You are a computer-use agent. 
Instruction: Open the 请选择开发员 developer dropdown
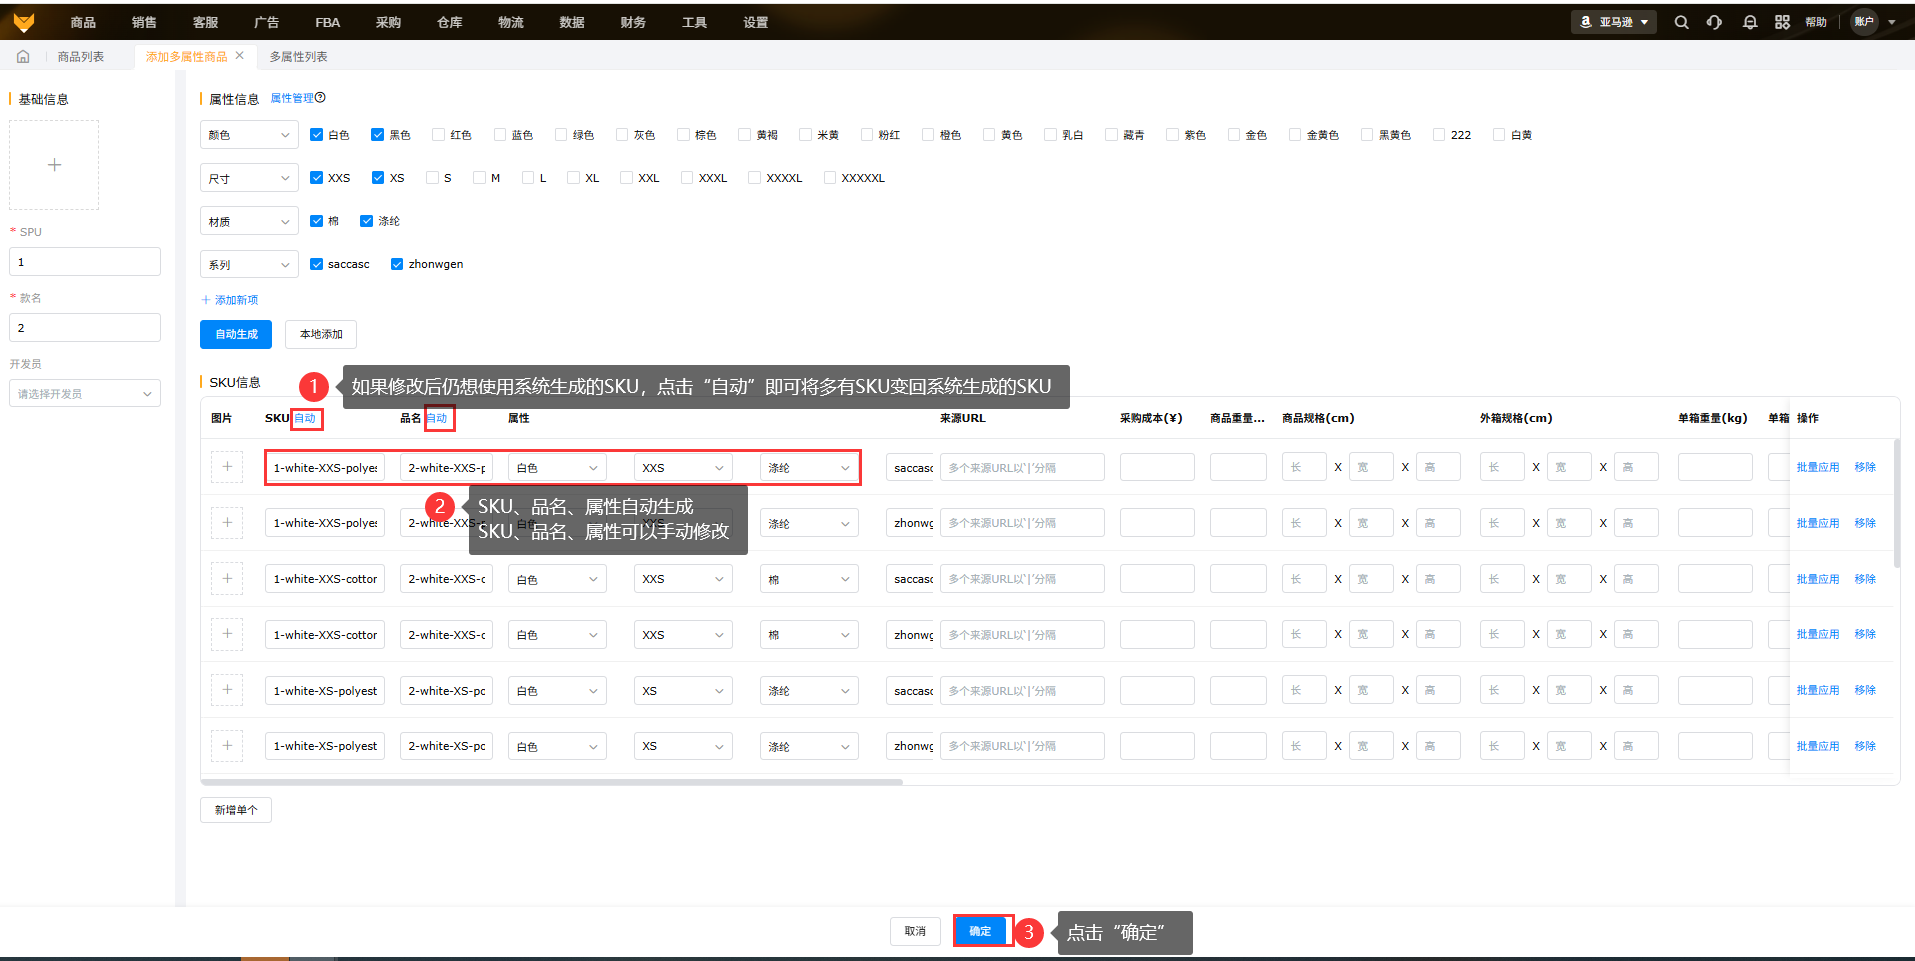coord(85,394)
